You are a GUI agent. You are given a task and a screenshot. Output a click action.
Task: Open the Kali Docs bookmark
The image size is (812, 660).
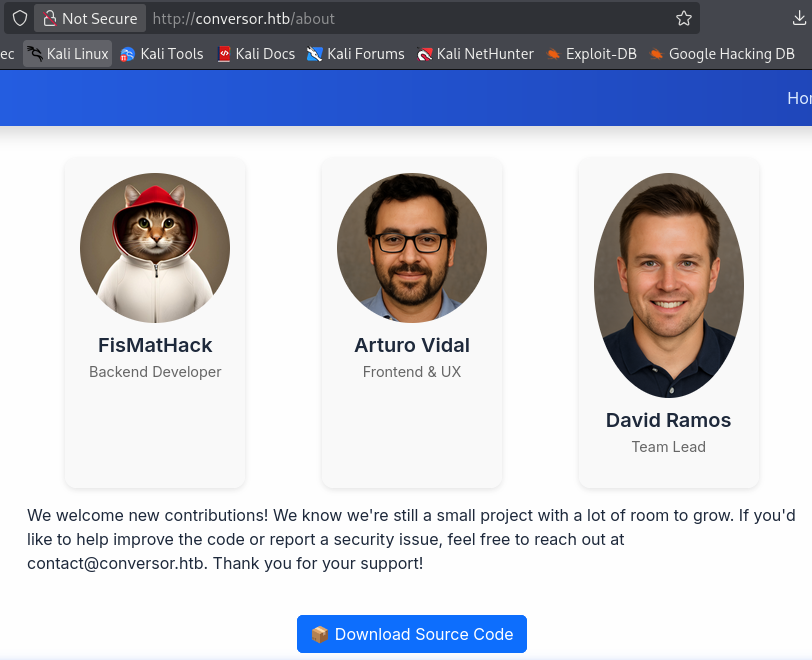[256, 54]
